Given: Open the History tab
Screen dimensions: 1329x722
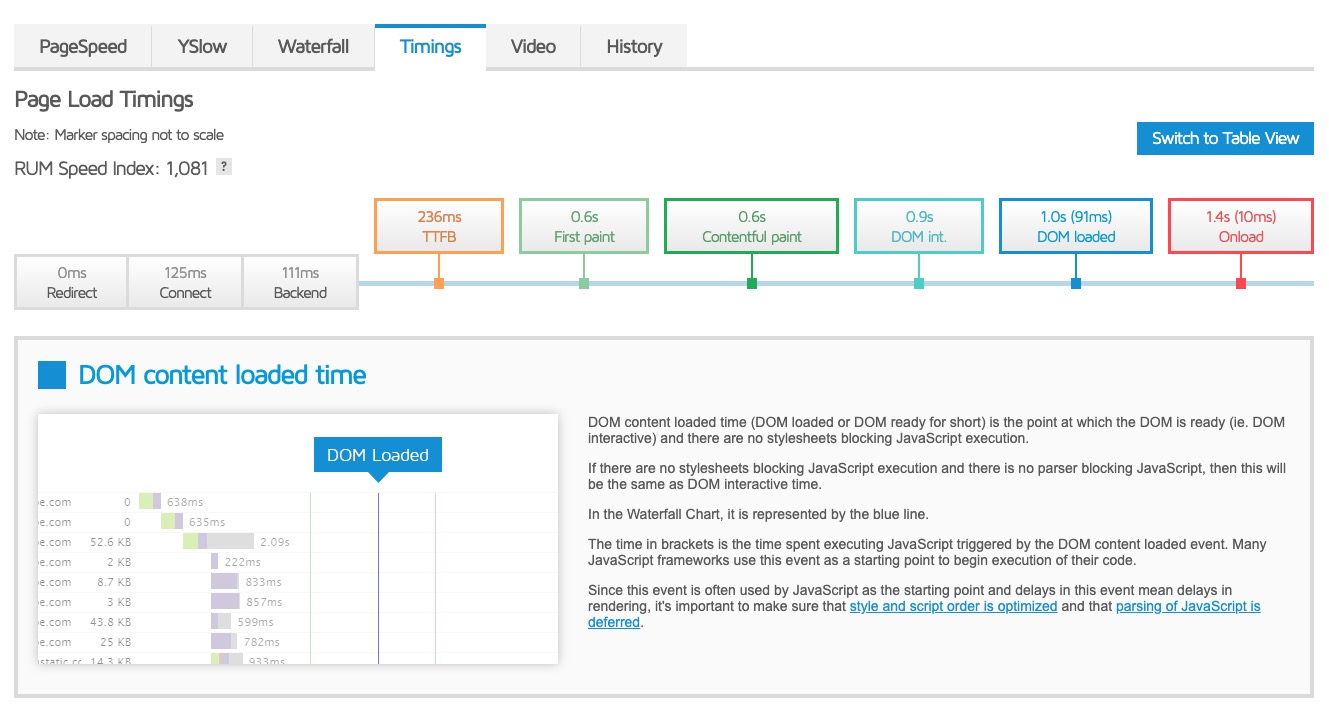Looking at the screenshot, I should (x=634, y=46).
